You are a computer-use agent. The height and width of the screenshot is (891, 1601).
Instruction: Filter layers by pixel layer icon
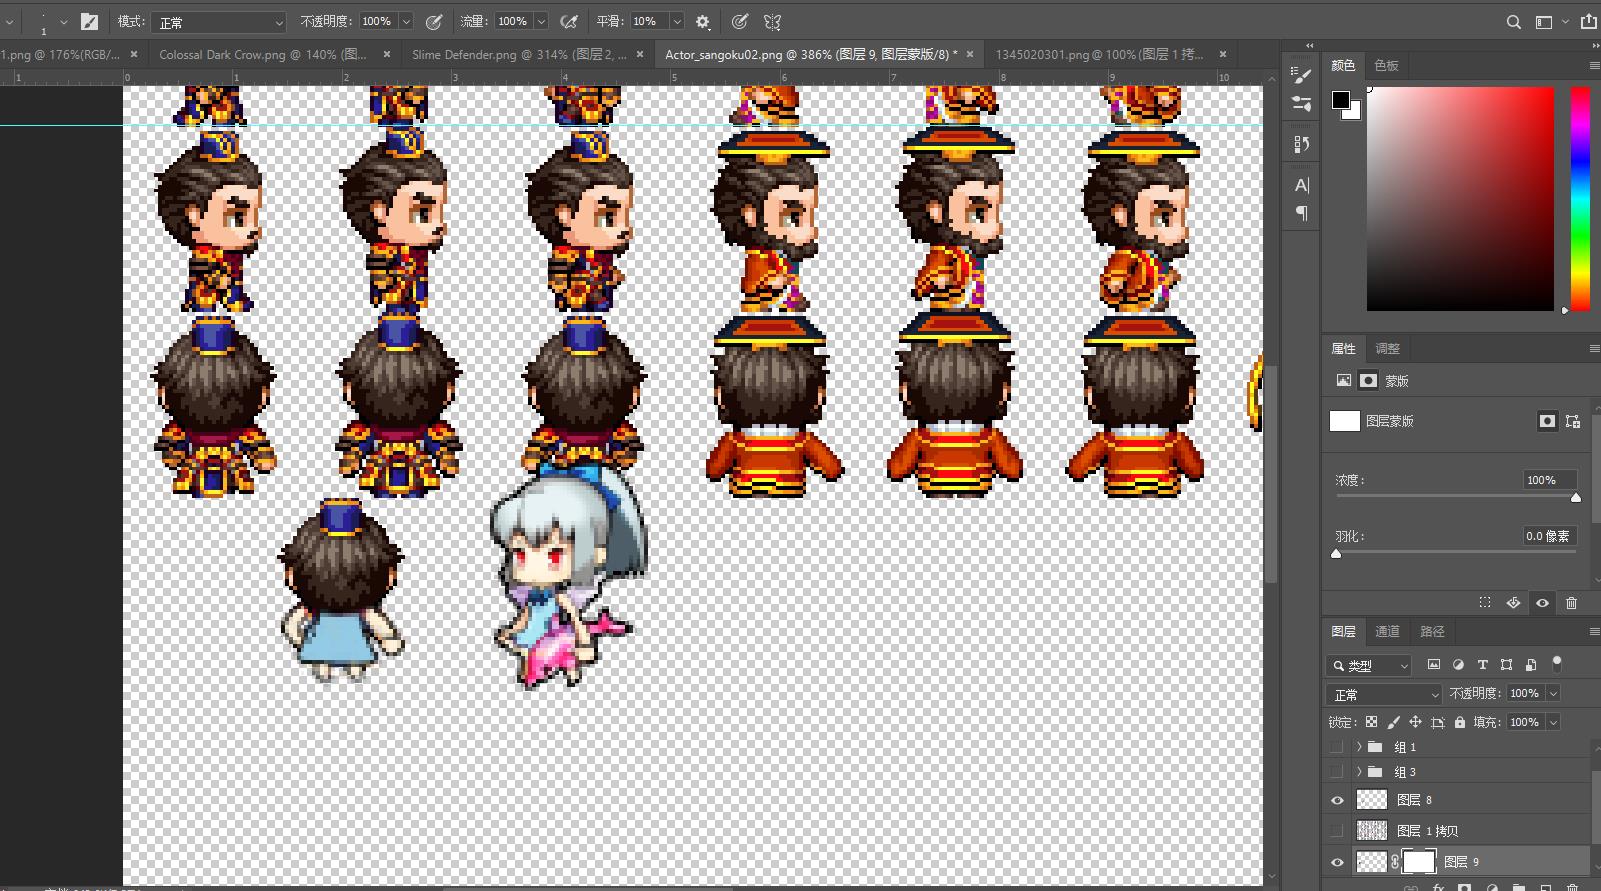[x=1434, y=664]
